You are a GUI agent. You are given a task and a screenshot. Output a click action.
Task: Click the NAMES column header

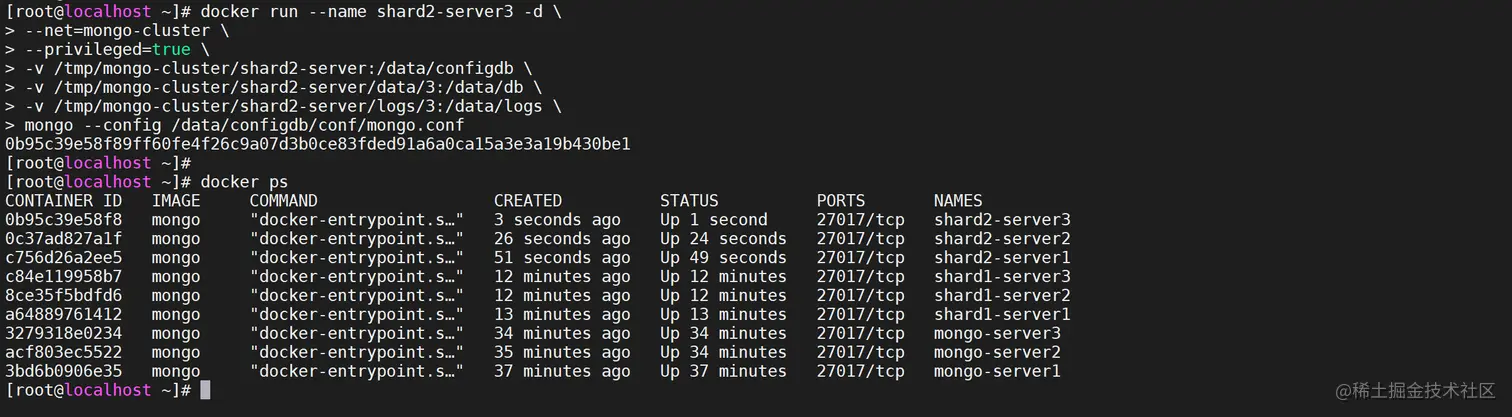(958, 200)
